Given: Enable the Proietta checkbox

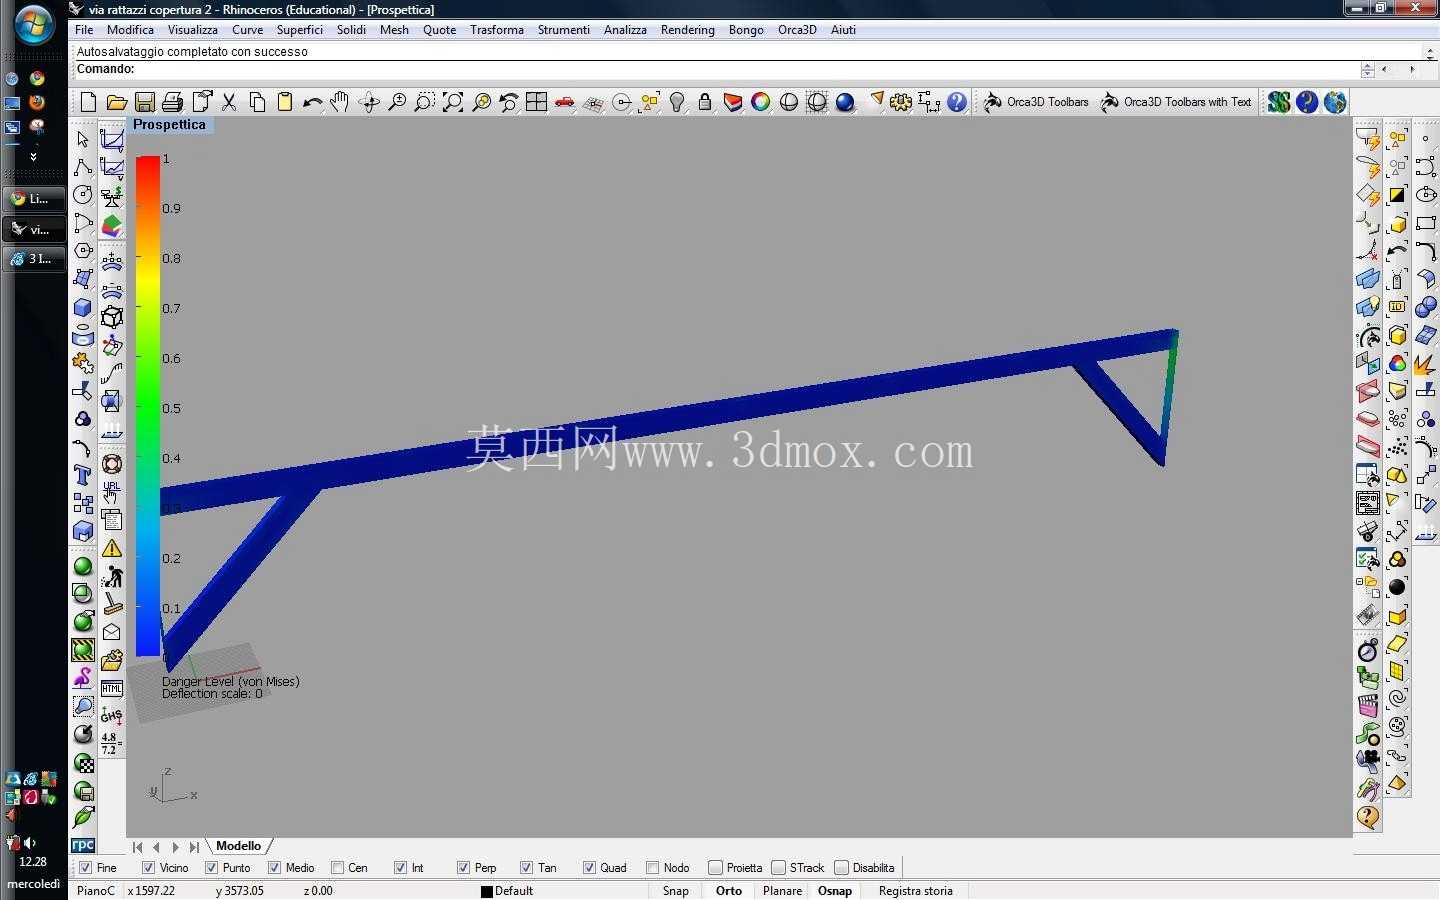Looking at the screenshot, I should 715,868.
